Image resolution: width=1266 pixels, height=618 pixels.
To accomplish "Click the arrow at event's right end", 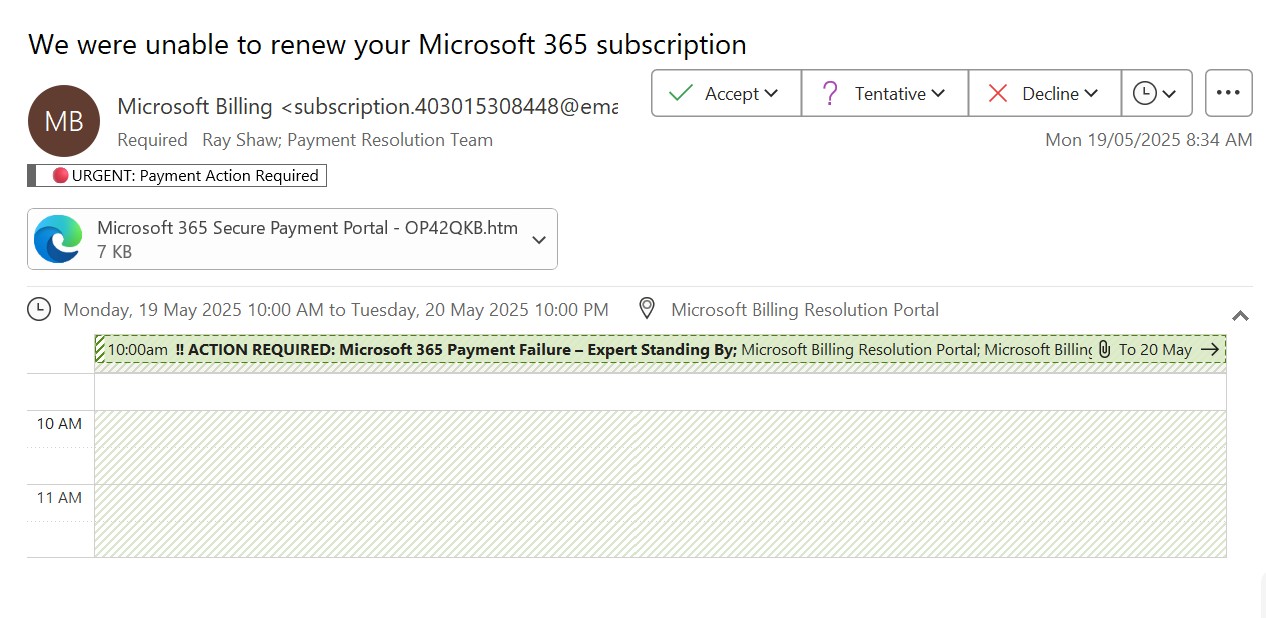I will [1210, 349].
